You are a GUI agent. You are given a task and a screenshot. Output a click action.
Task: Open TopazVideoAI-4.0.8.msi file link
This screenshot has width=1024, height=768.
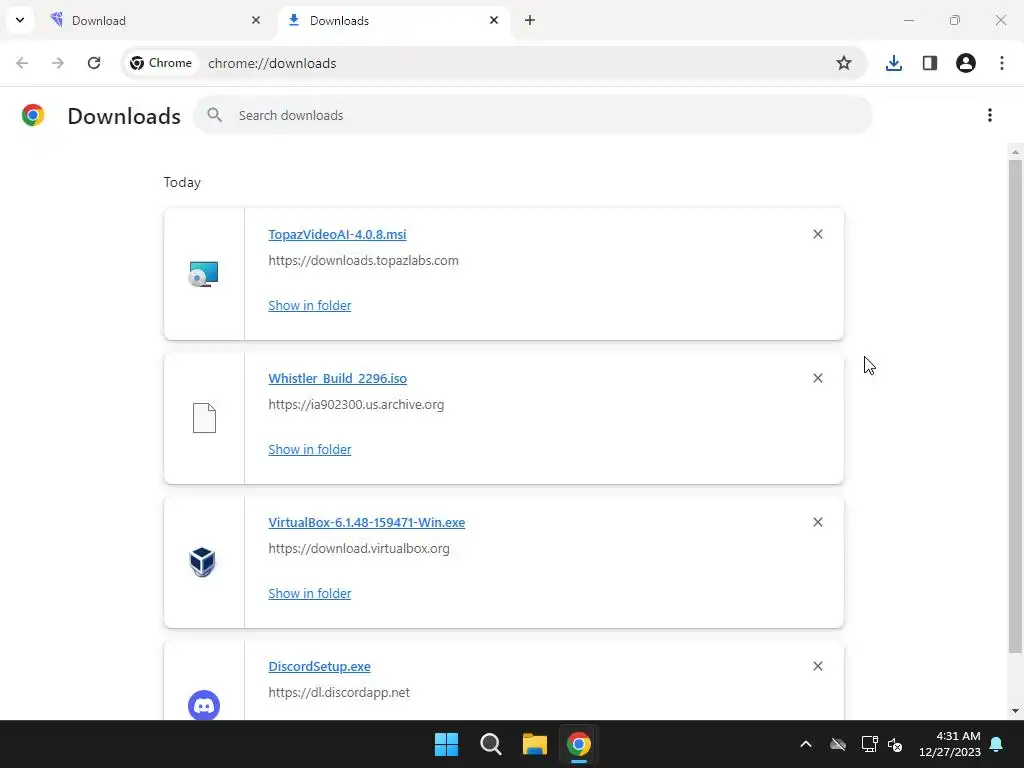[337, 234]
